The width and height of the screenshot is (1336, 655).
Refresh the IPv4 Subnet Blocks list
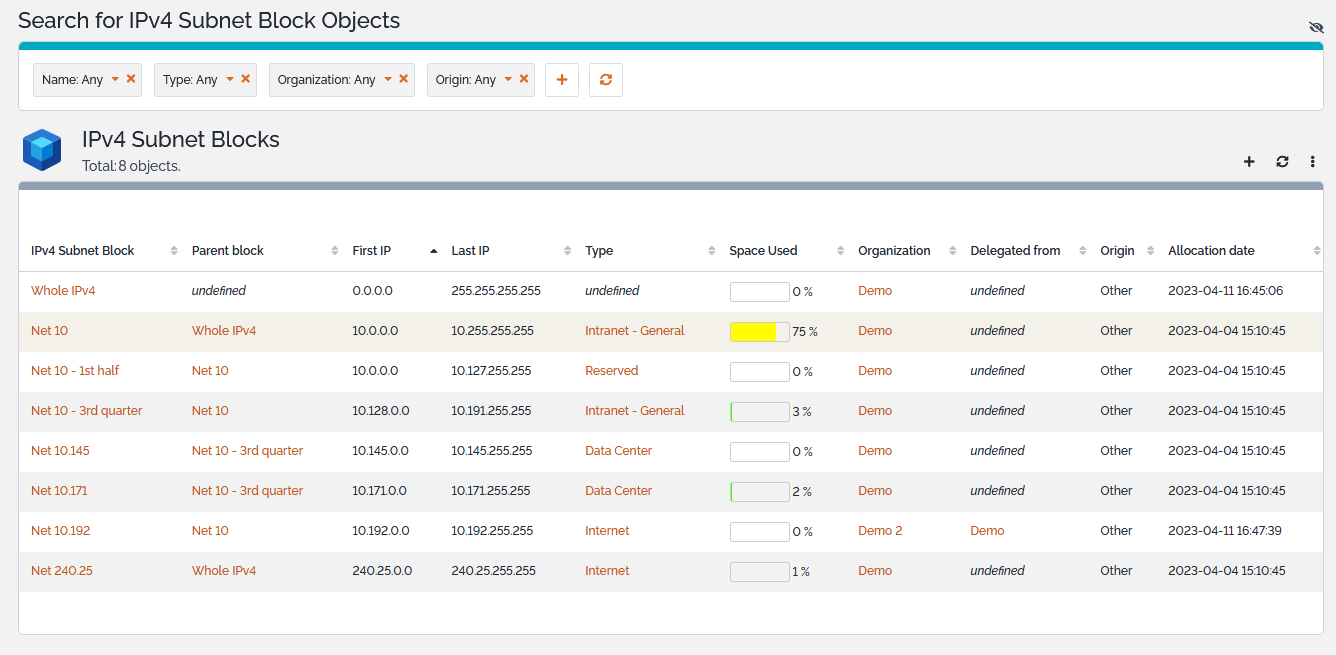1282,161
